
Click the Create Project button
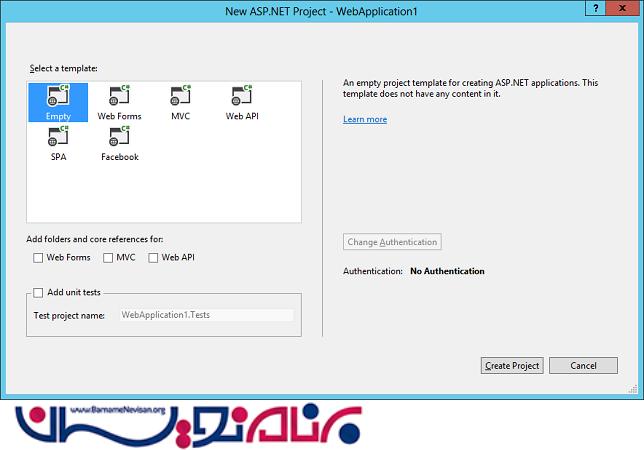(512, 365)
